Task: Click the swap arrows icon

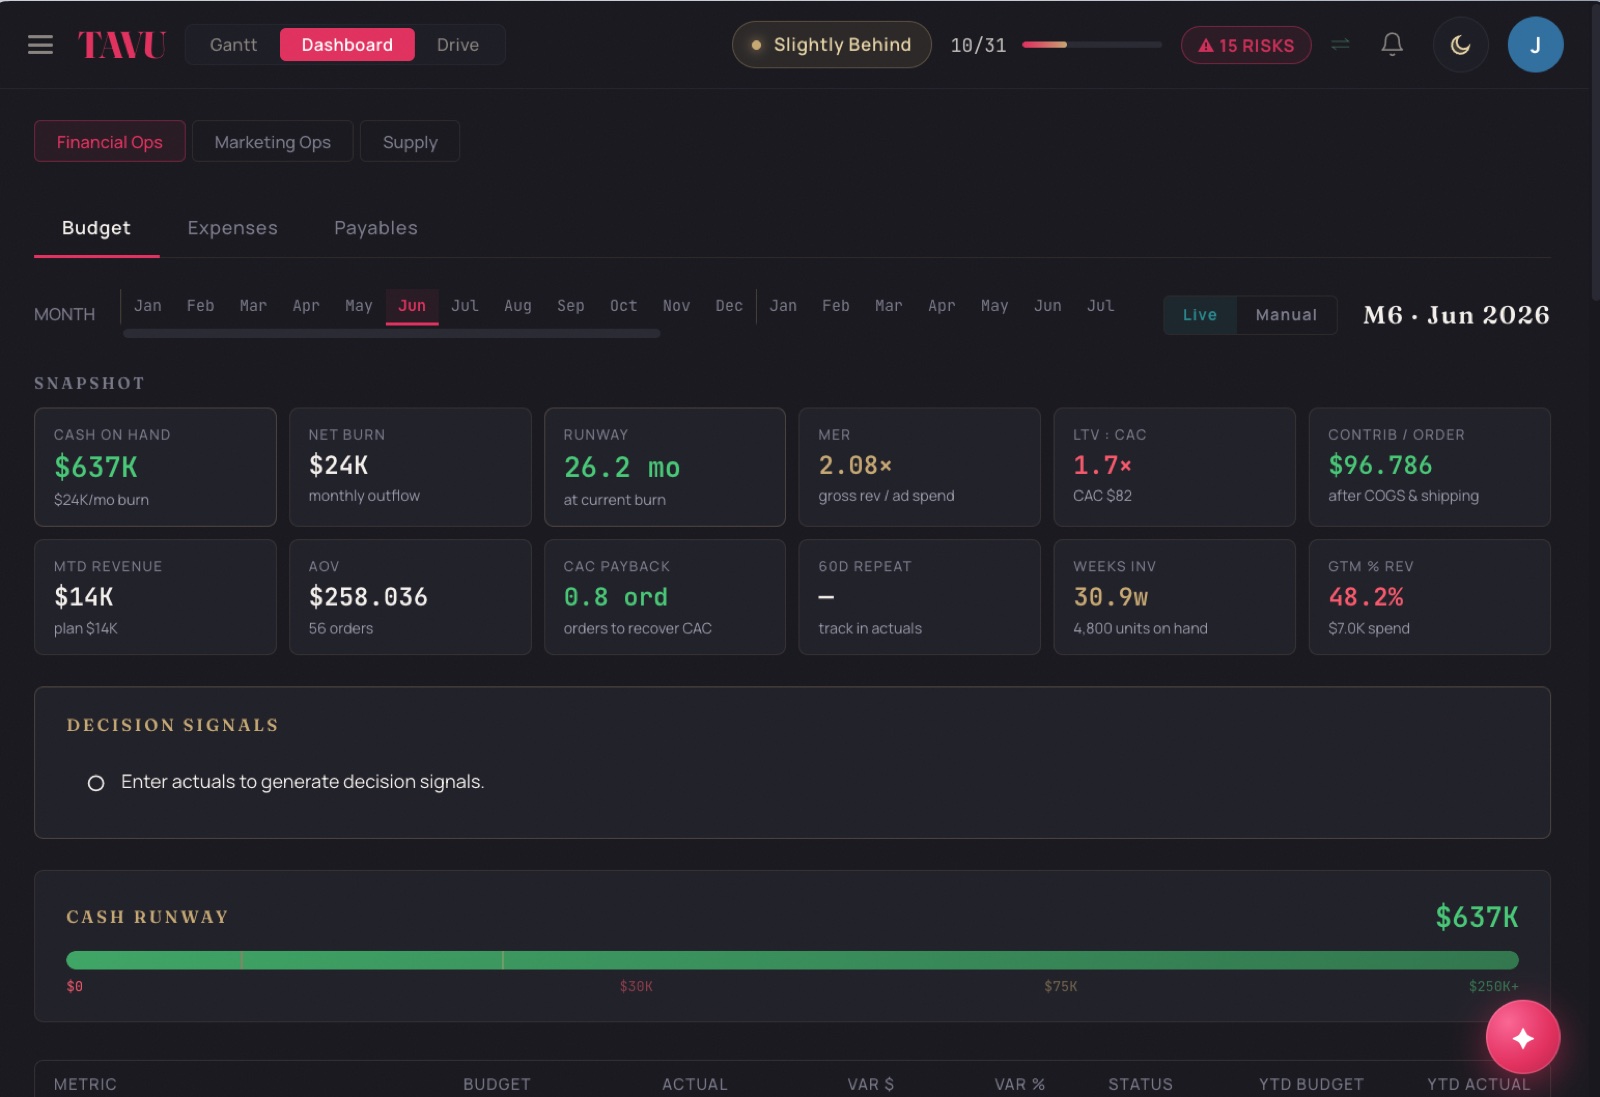Action: (1340, 45)
